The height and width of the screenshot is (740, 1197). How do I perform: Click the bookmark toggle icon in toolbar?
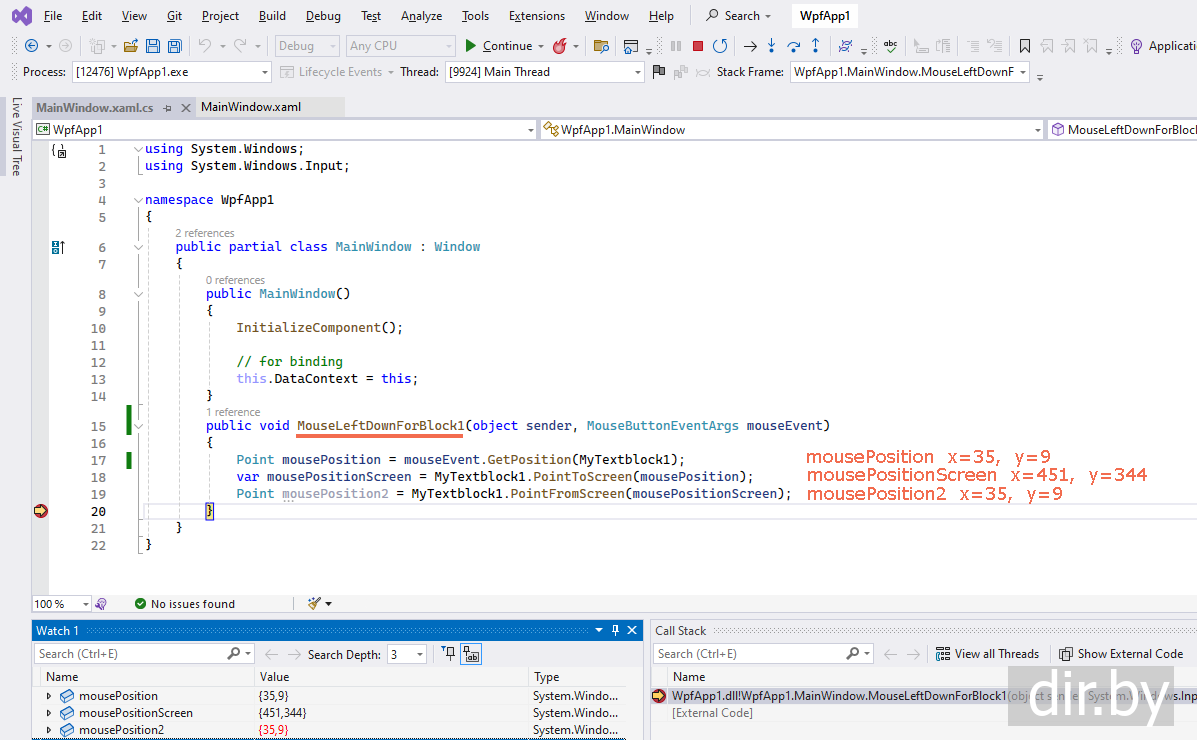pyautogui.click(x=1025, y=46)
